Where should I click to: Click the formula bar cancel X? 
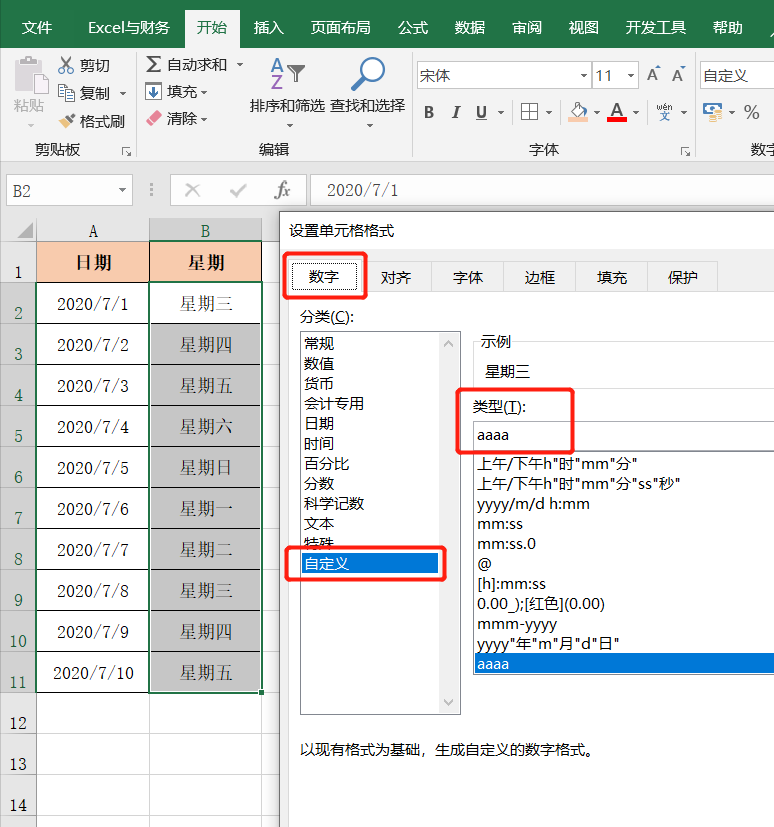click(192, 190)
